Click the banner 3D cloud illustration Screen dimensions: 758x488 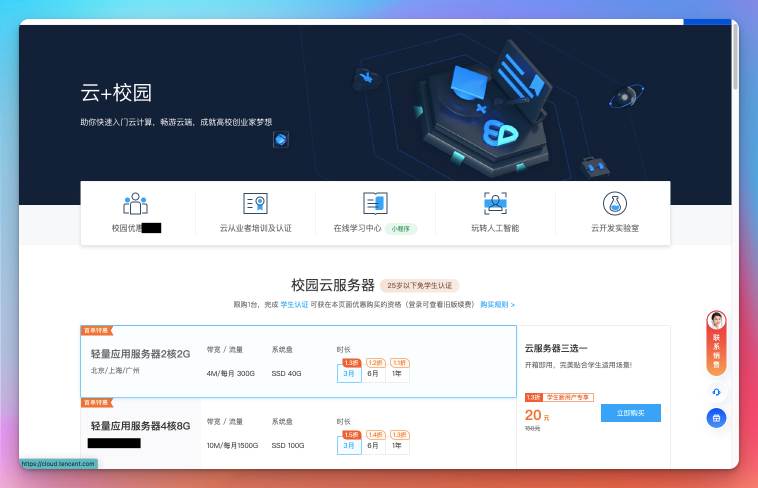(x=483, y=109)
